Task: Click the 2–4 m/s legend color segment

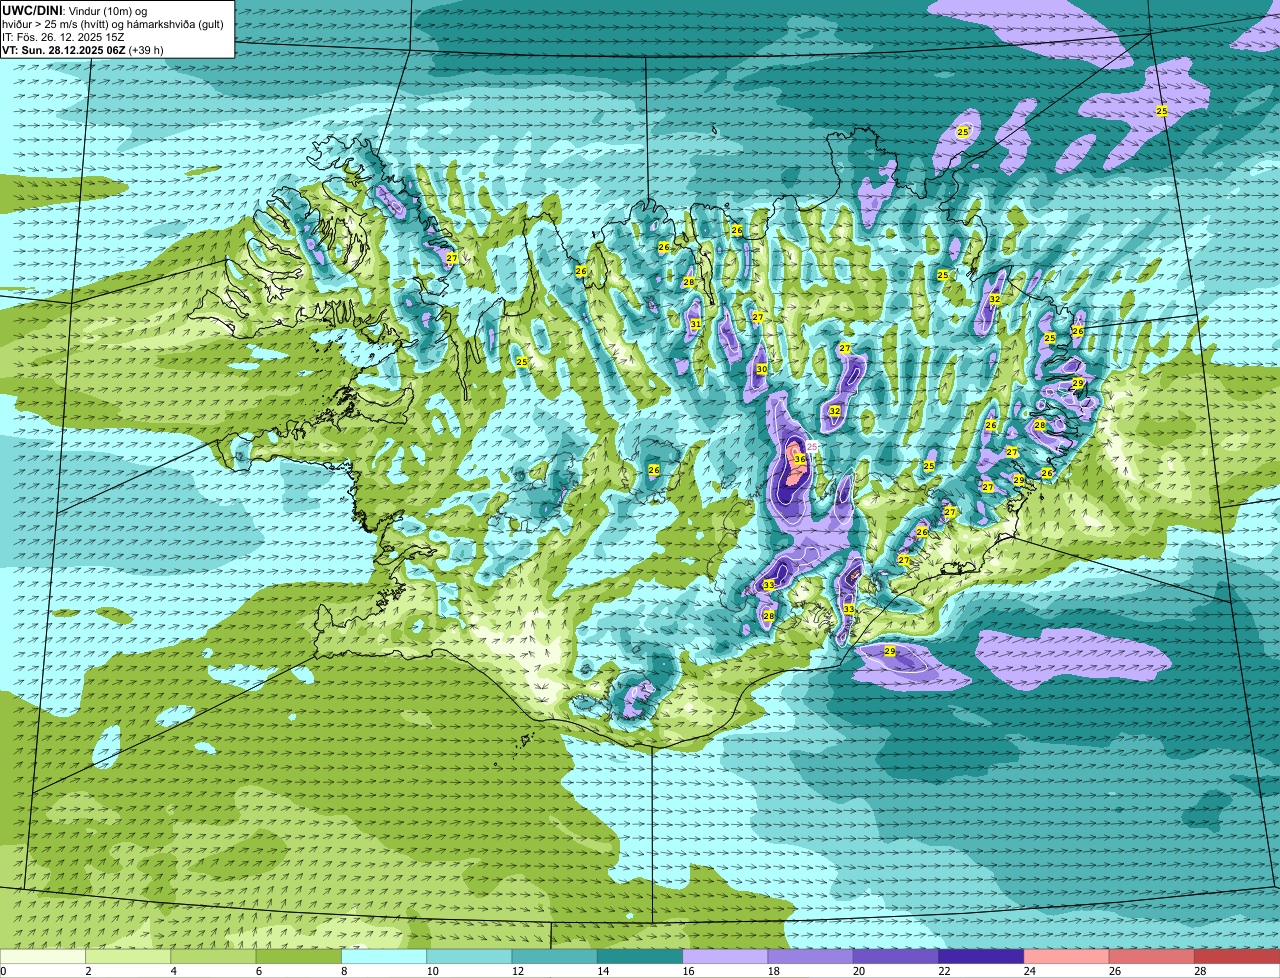Action: tap(128, 956)
